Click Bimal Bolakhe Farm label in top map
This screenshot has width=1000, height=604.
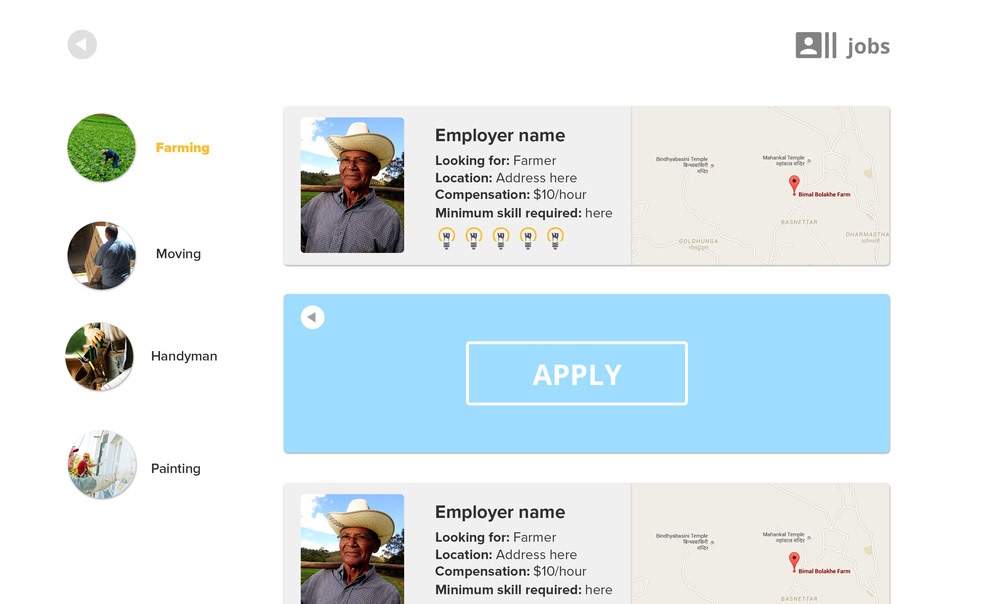click(x=824, y=194)
